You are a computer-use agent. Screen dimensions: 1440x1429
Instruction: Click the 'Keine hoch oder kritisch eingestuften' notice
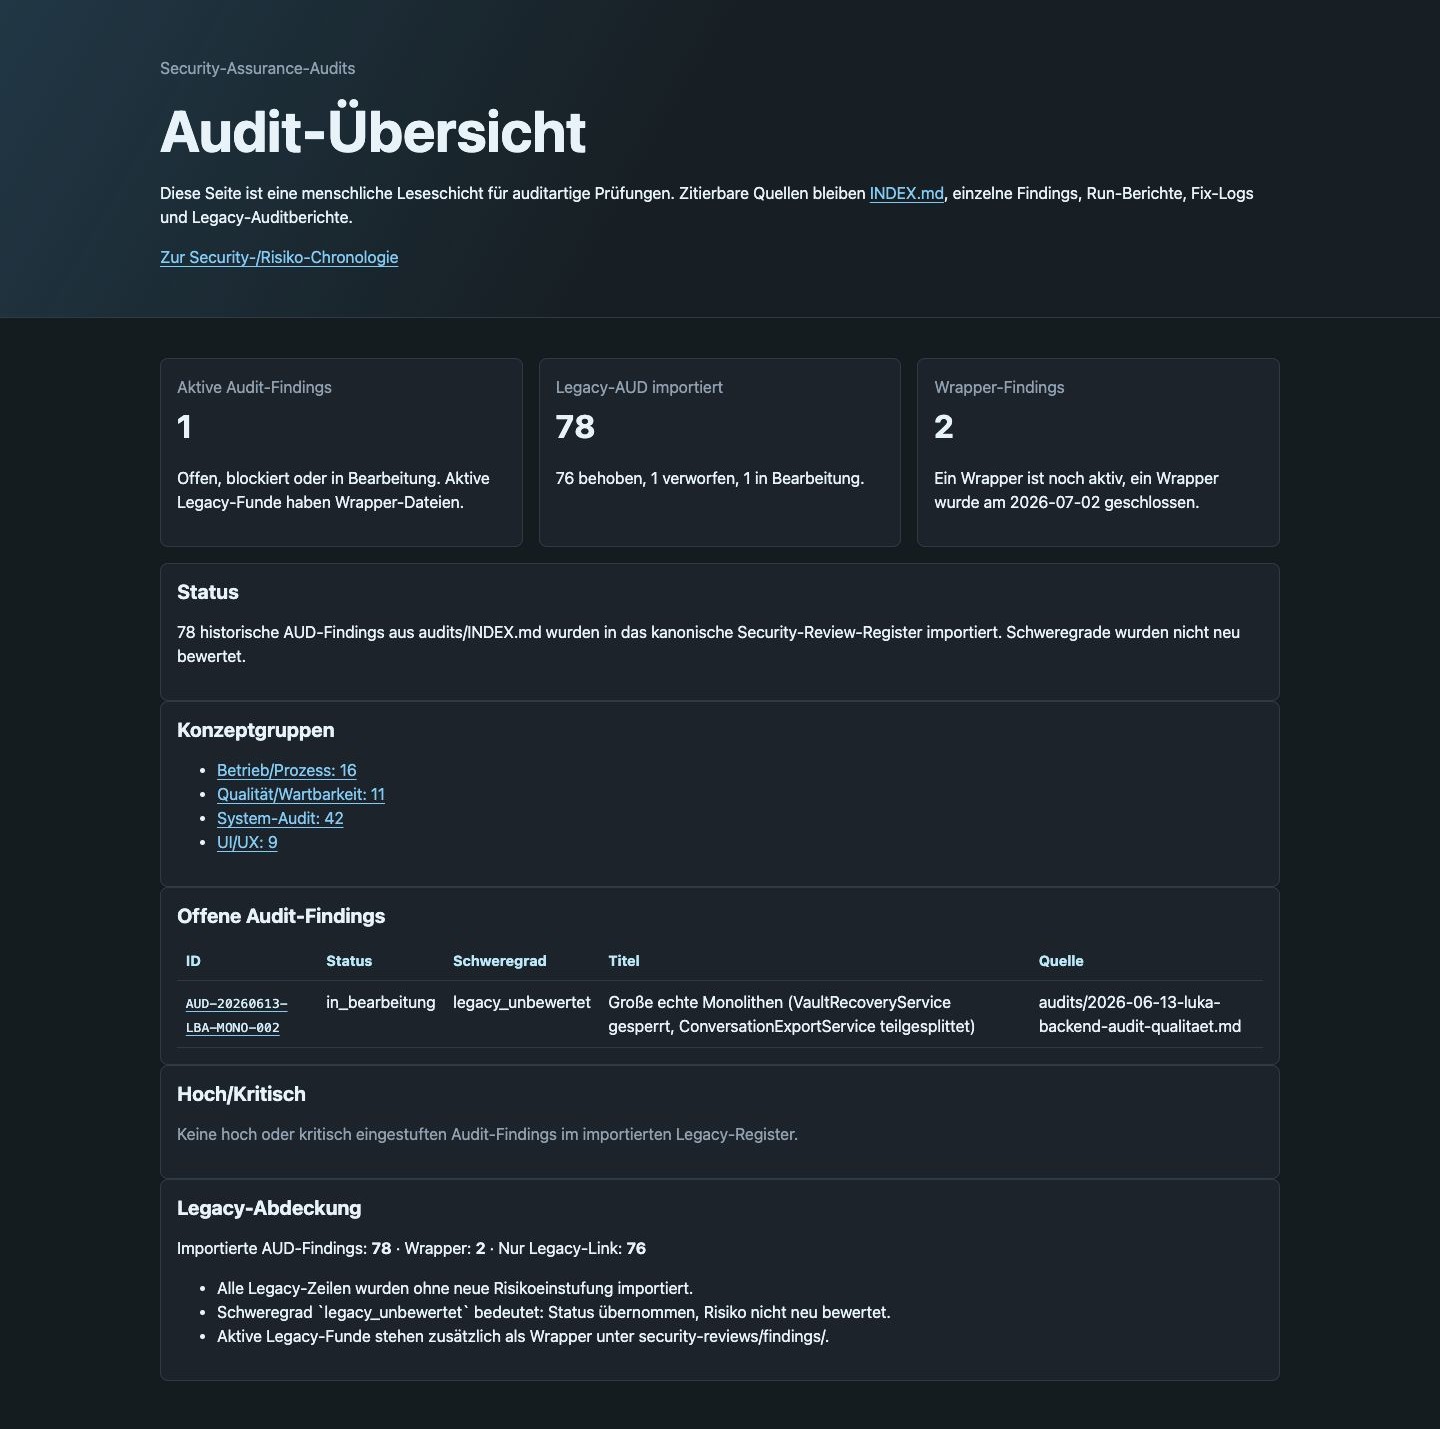click(x=487, y=1134)
